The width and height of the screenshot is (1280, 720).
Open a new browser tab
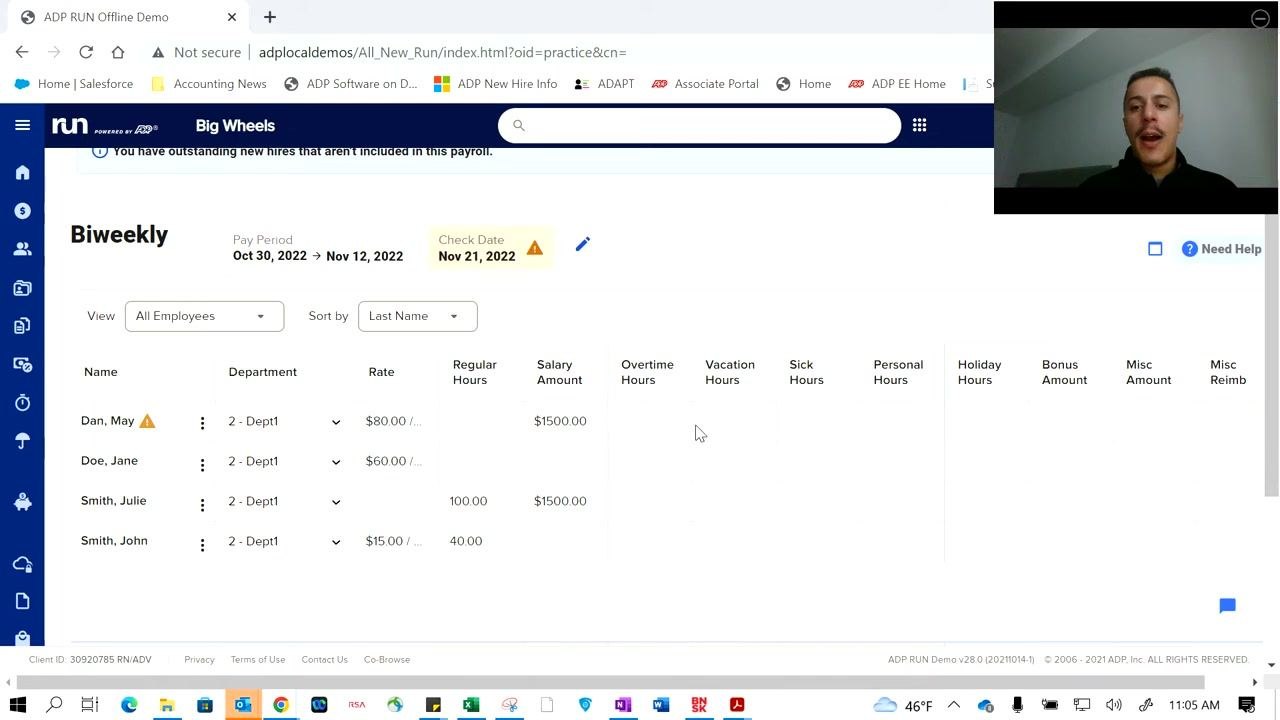270,17
